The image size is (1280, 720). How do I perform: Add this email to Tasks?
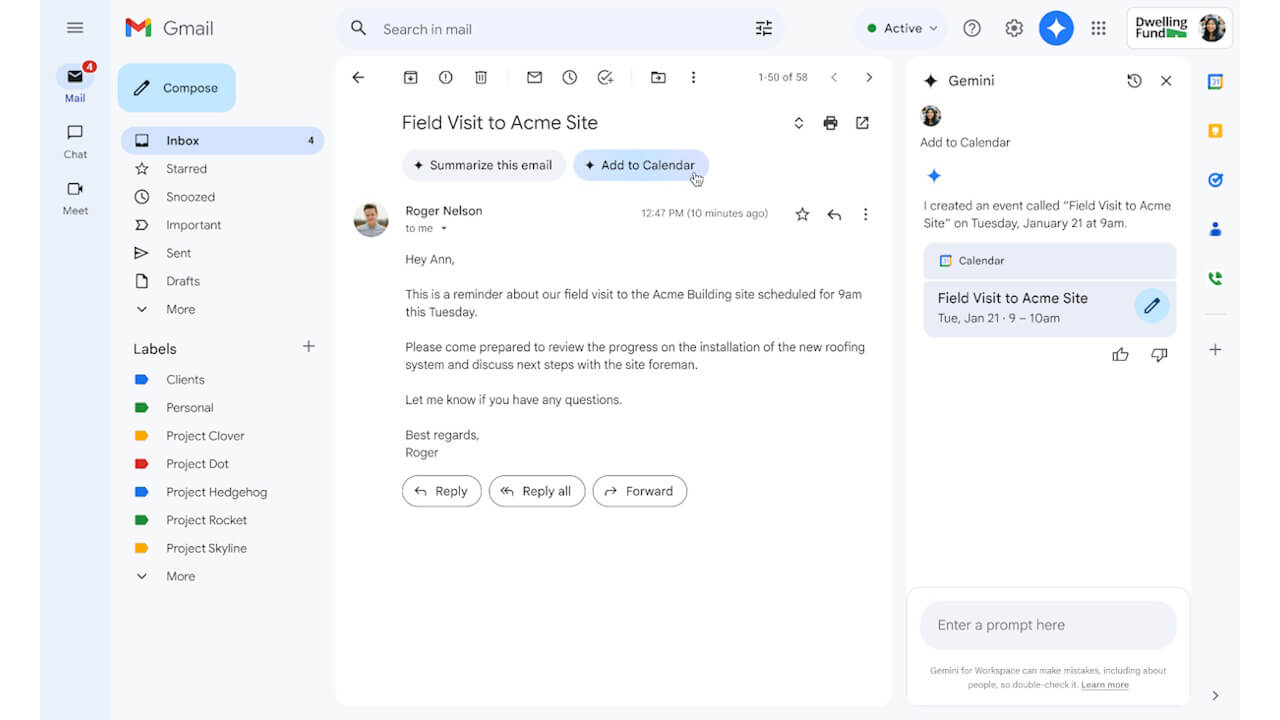pyautogui.click(x=604, y=77)
